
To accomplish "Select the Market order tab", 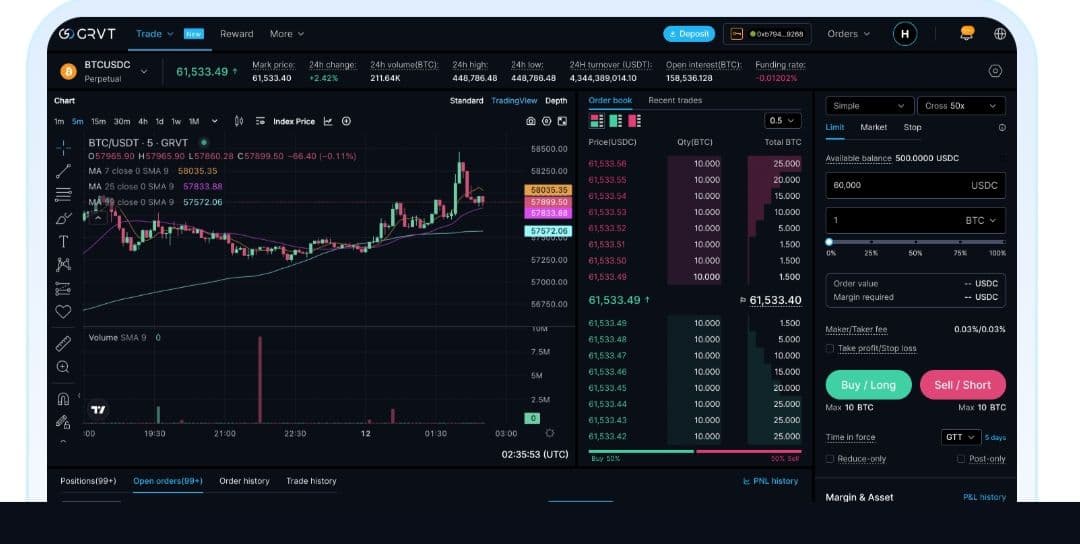I will pos(873,127).
